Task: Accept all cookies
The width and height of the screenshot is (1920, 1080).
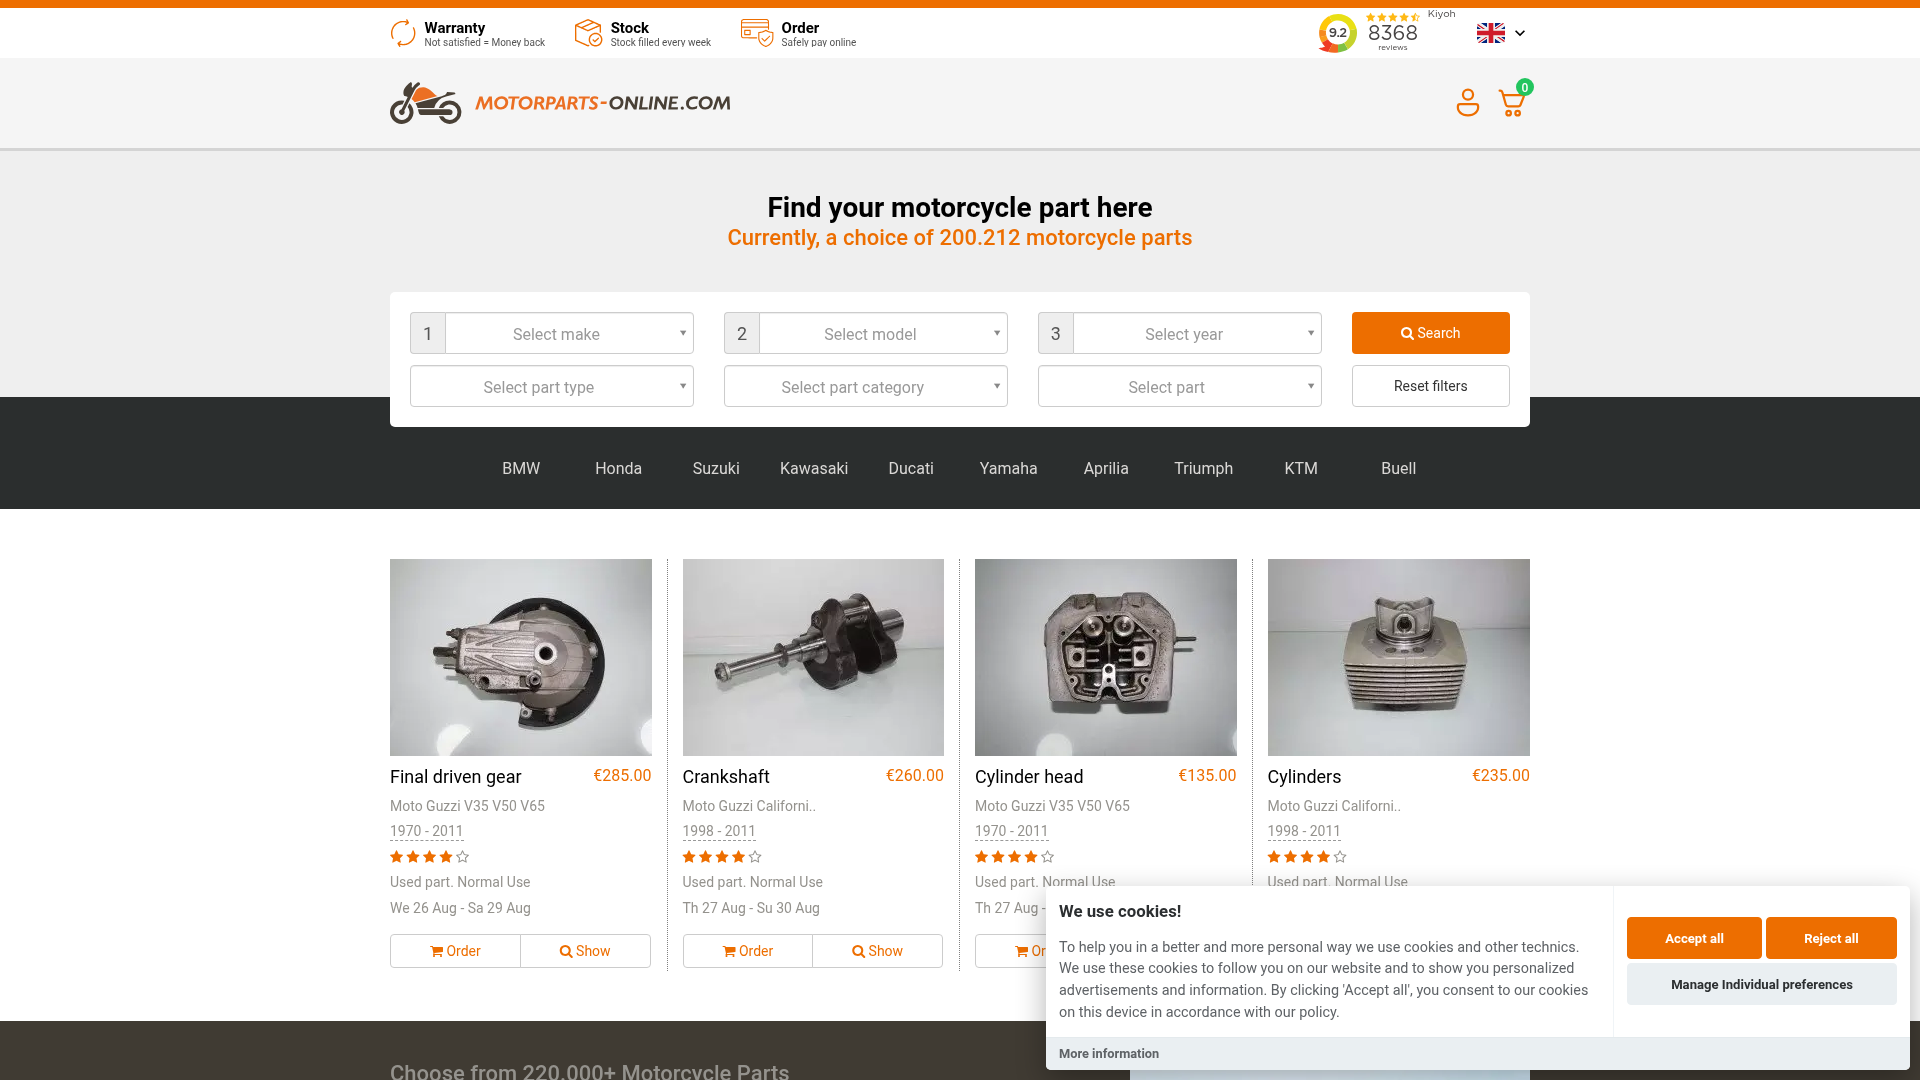Action: pyautogui.click(x=1694, y=938)
